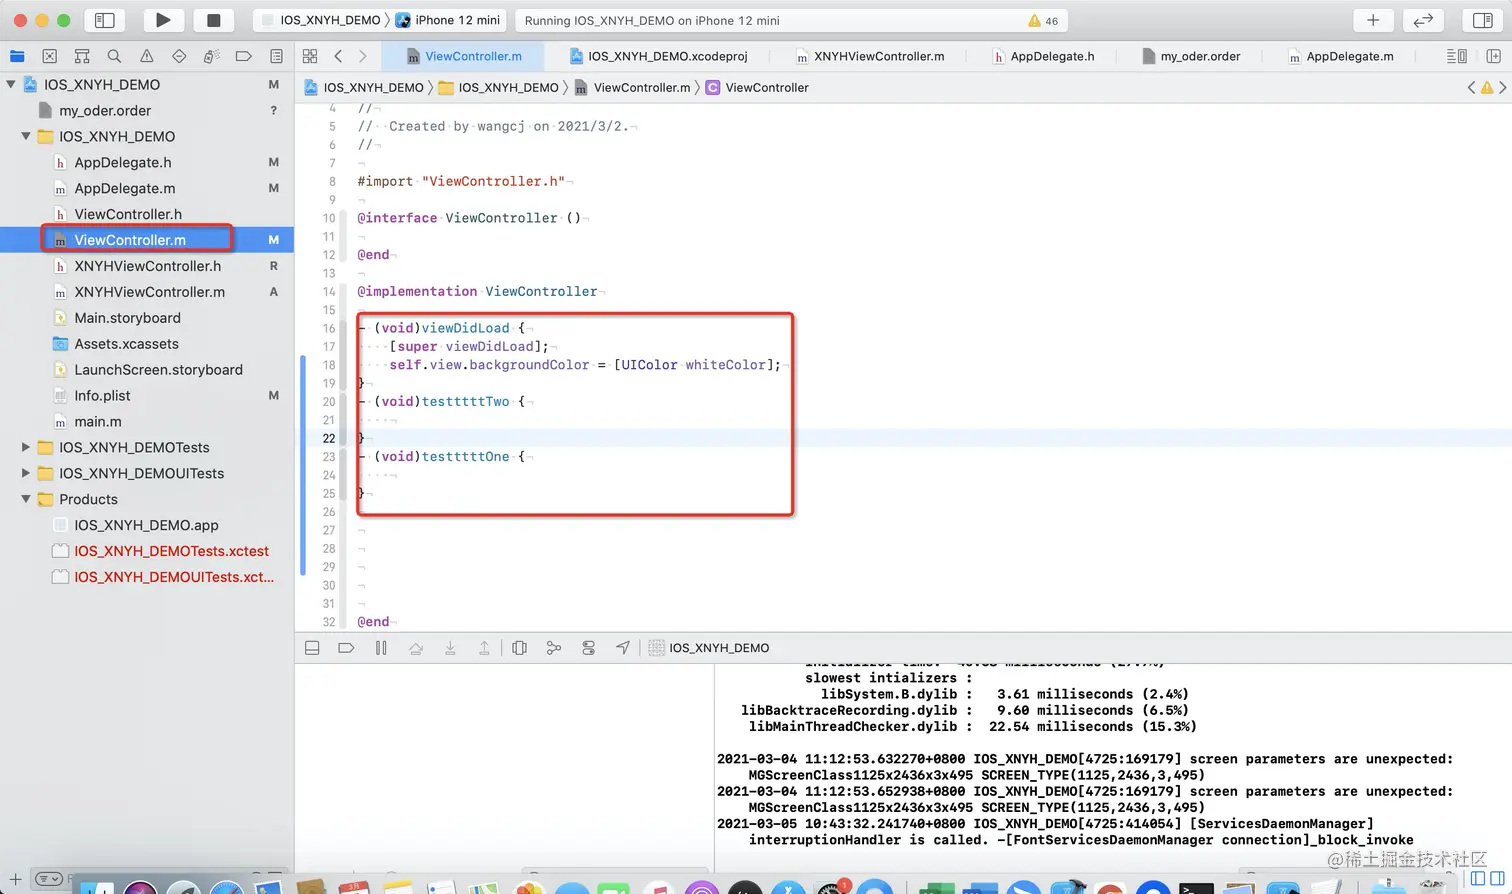
Task: Switch to the IOS_XNYH_DEMO.xcodeproj tab
Action: 658,56
